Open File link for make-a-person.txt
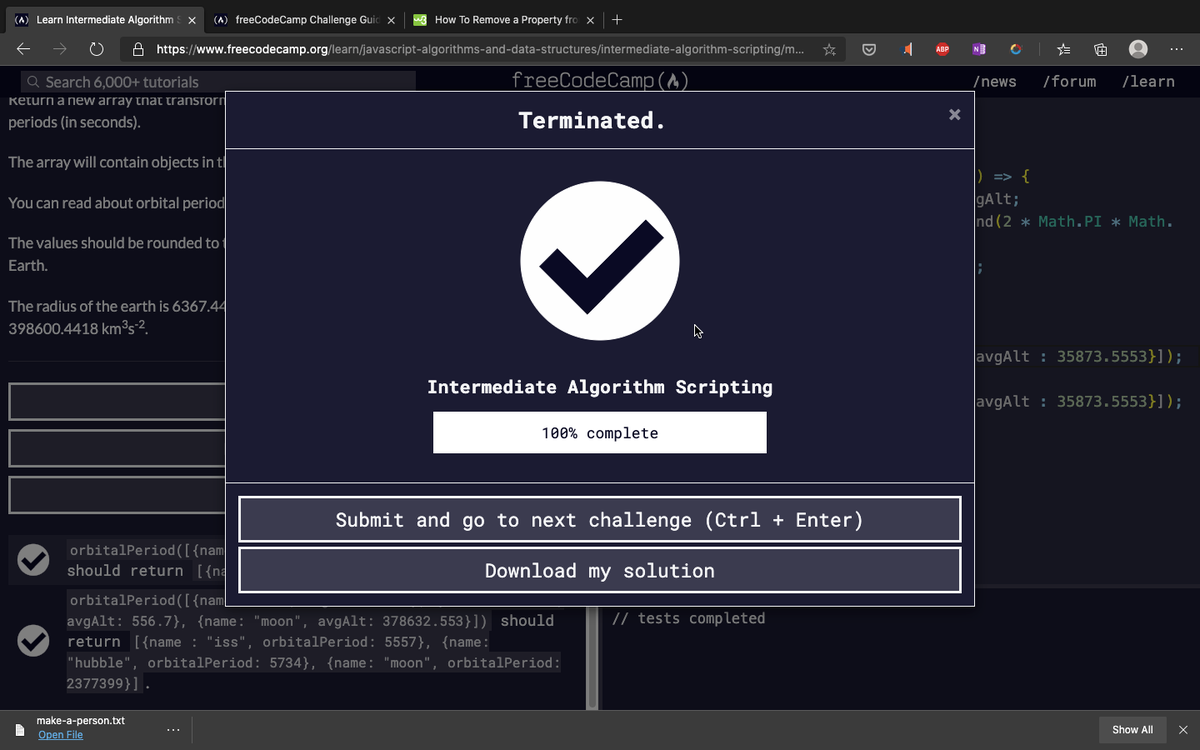The image size is (1200, 750). pos(60,735)
